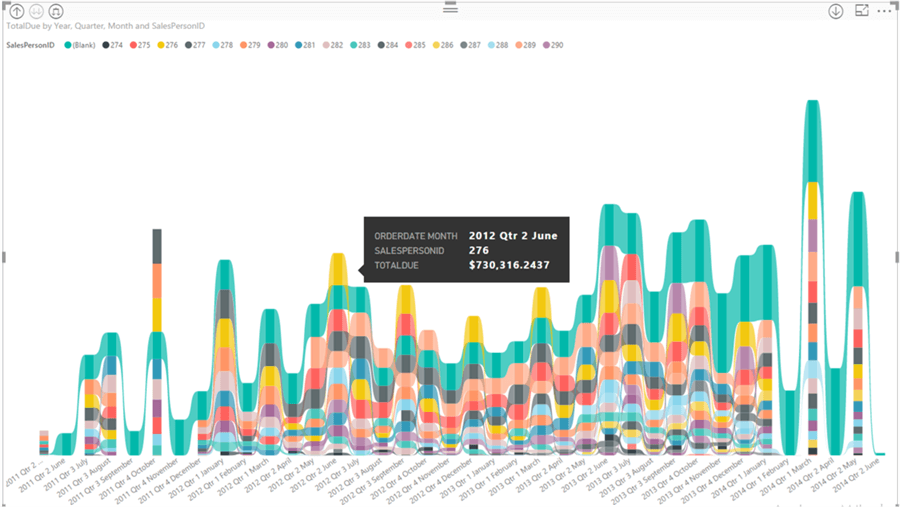Highlight the 289 legend item
The image size is (900, 507).
click(526, 45)
